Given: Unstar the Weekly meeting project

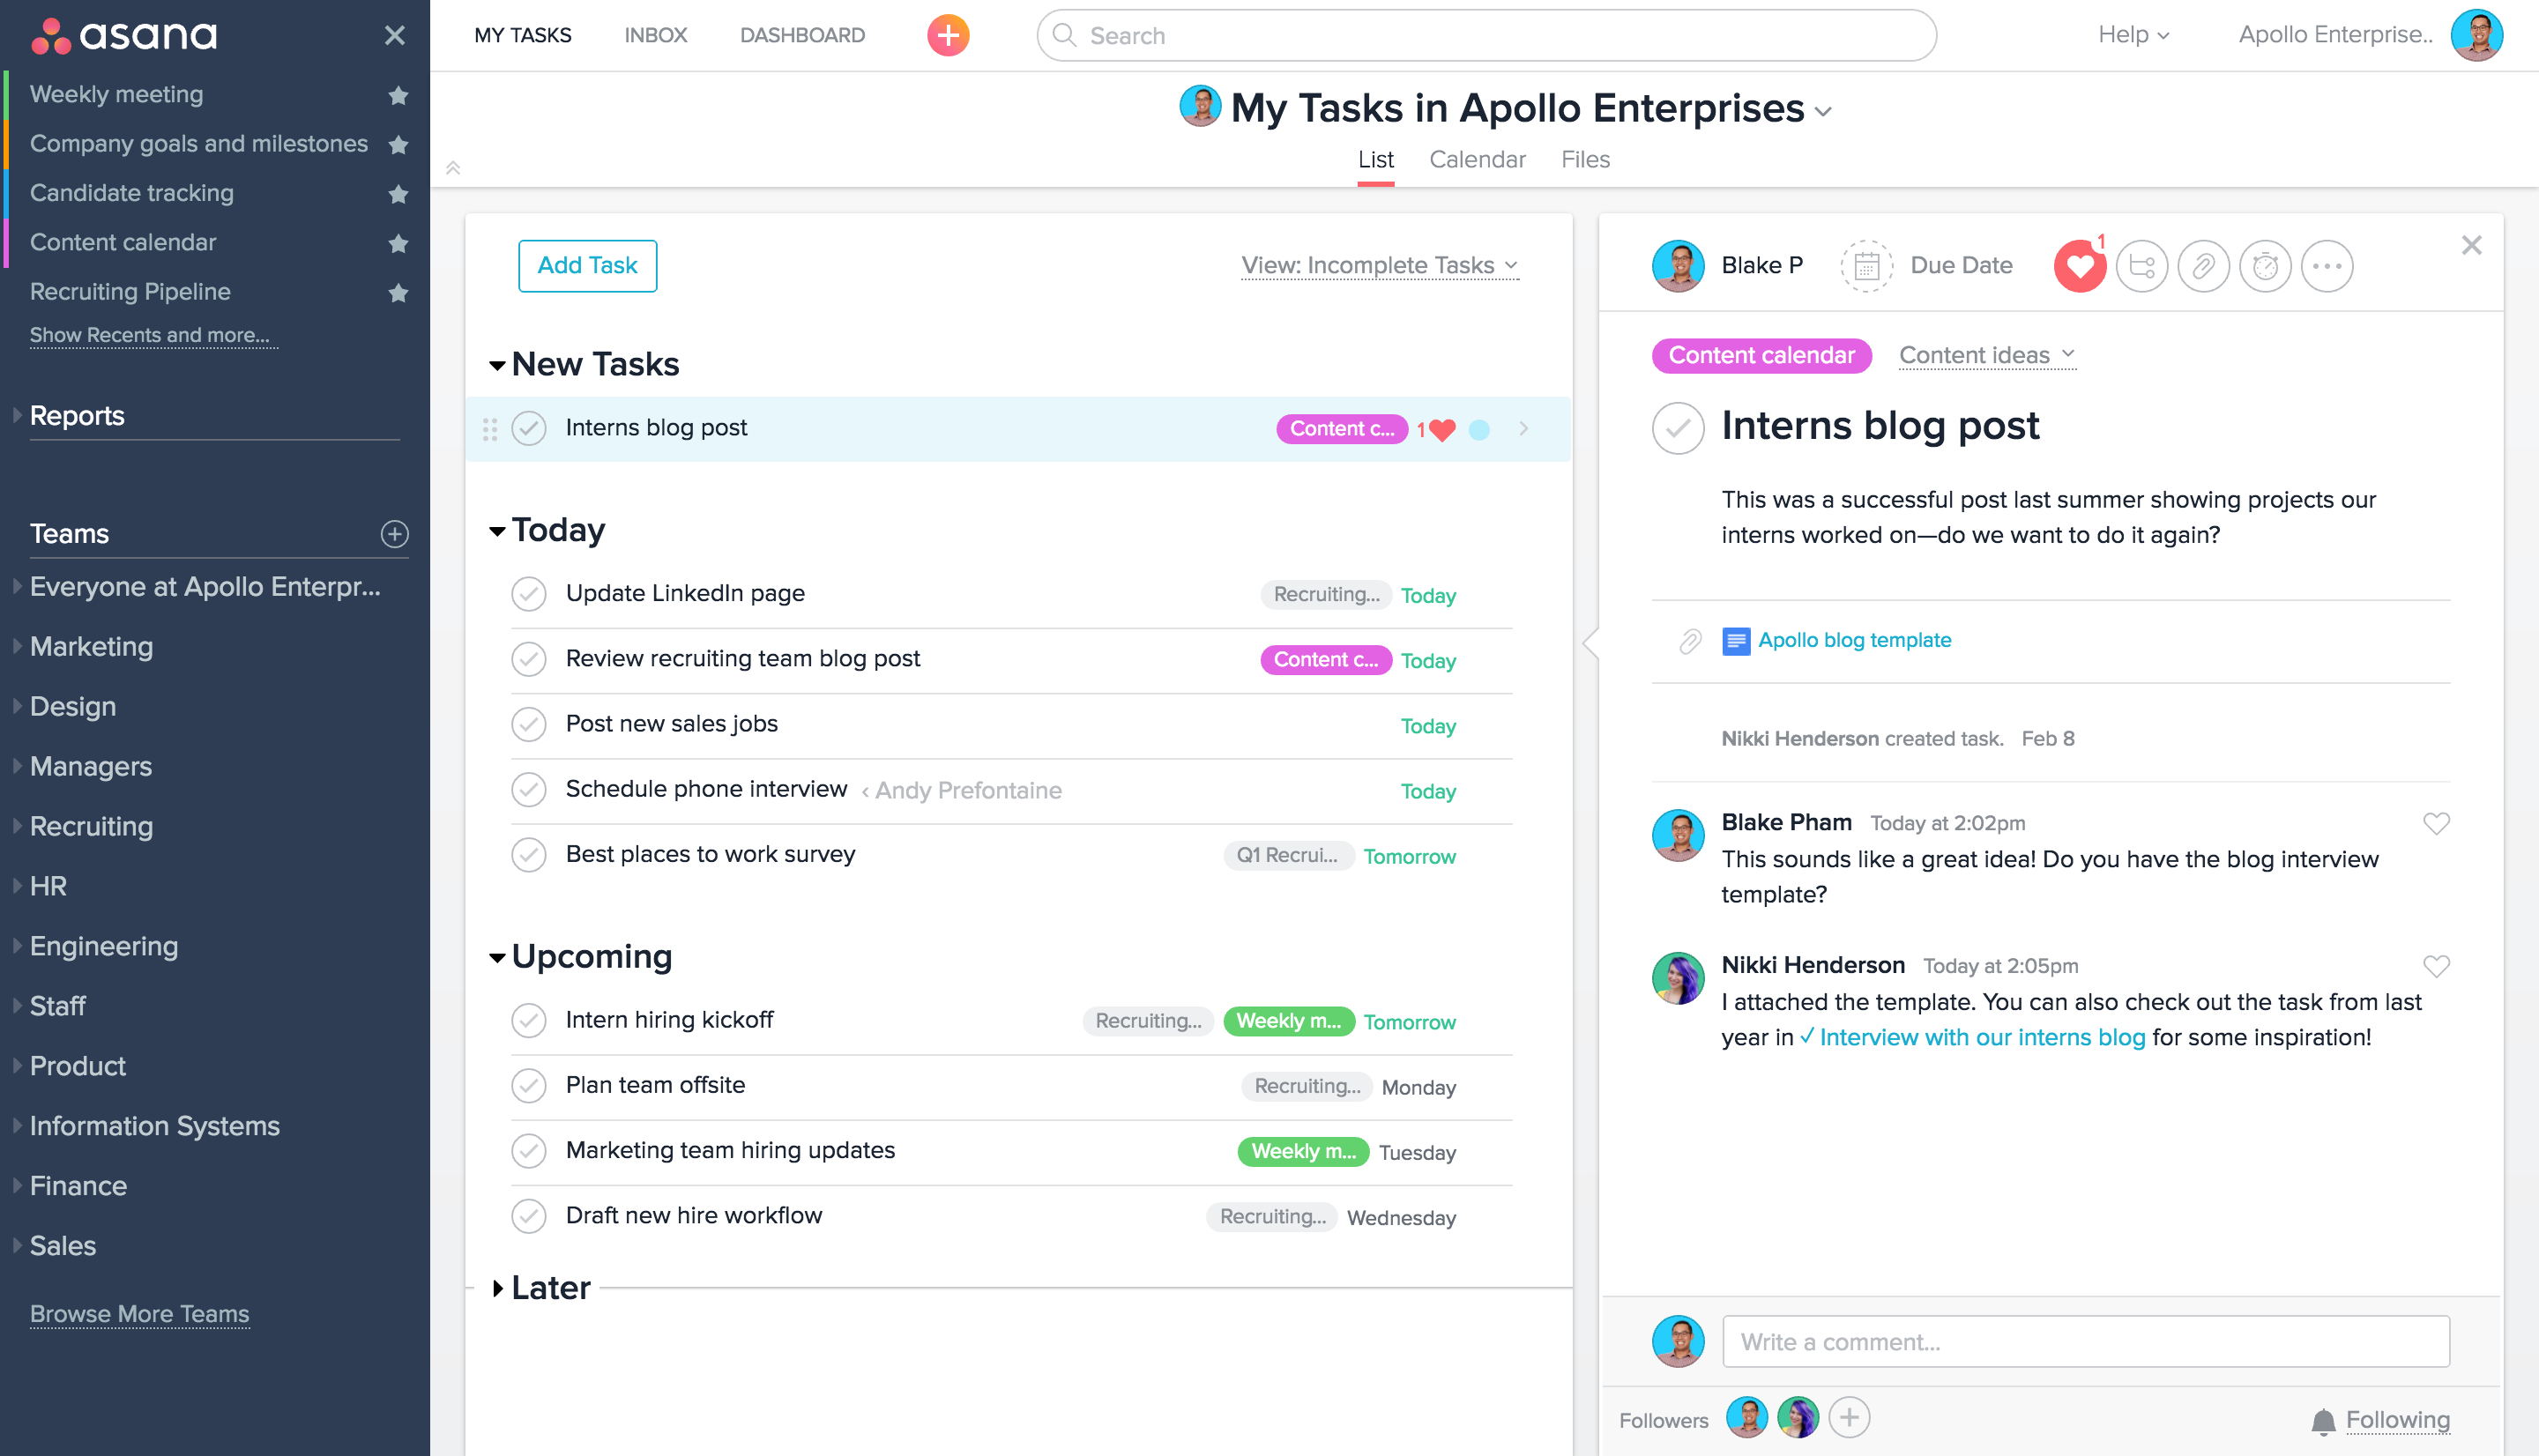Looking at the screenshot, I should [x=398, y=95].
